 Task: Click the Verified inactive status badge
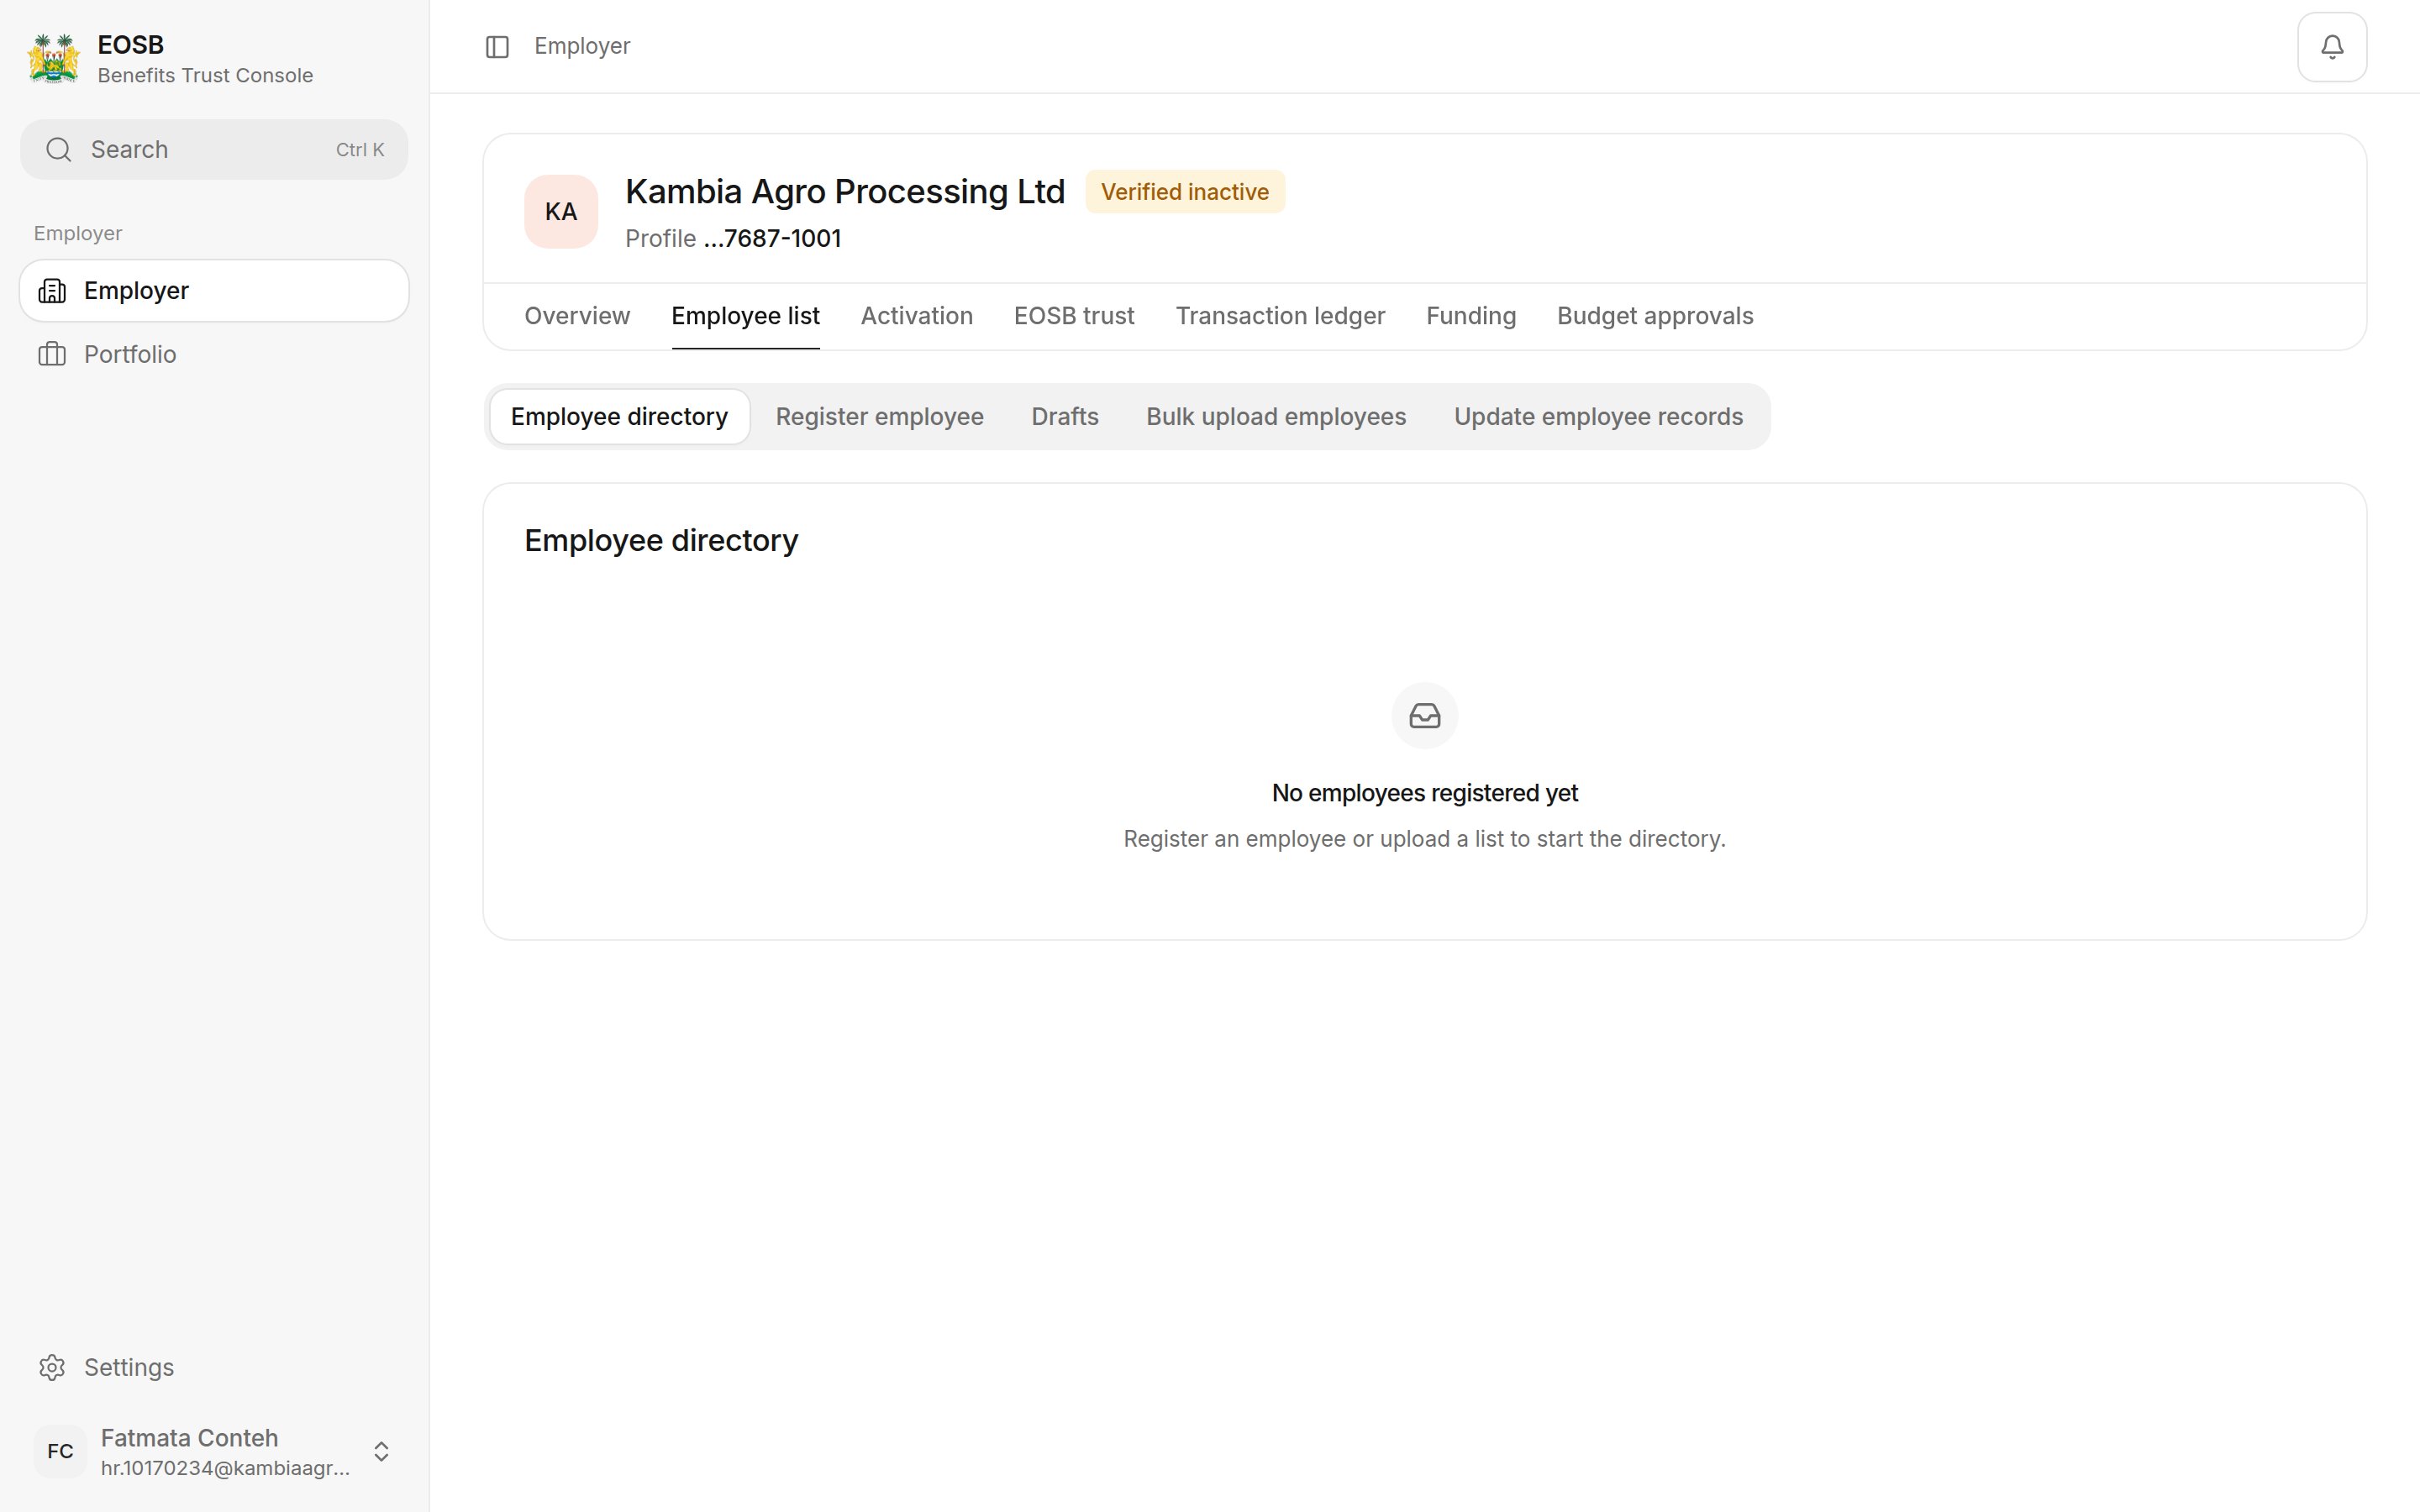click(x=1185, y=192)
